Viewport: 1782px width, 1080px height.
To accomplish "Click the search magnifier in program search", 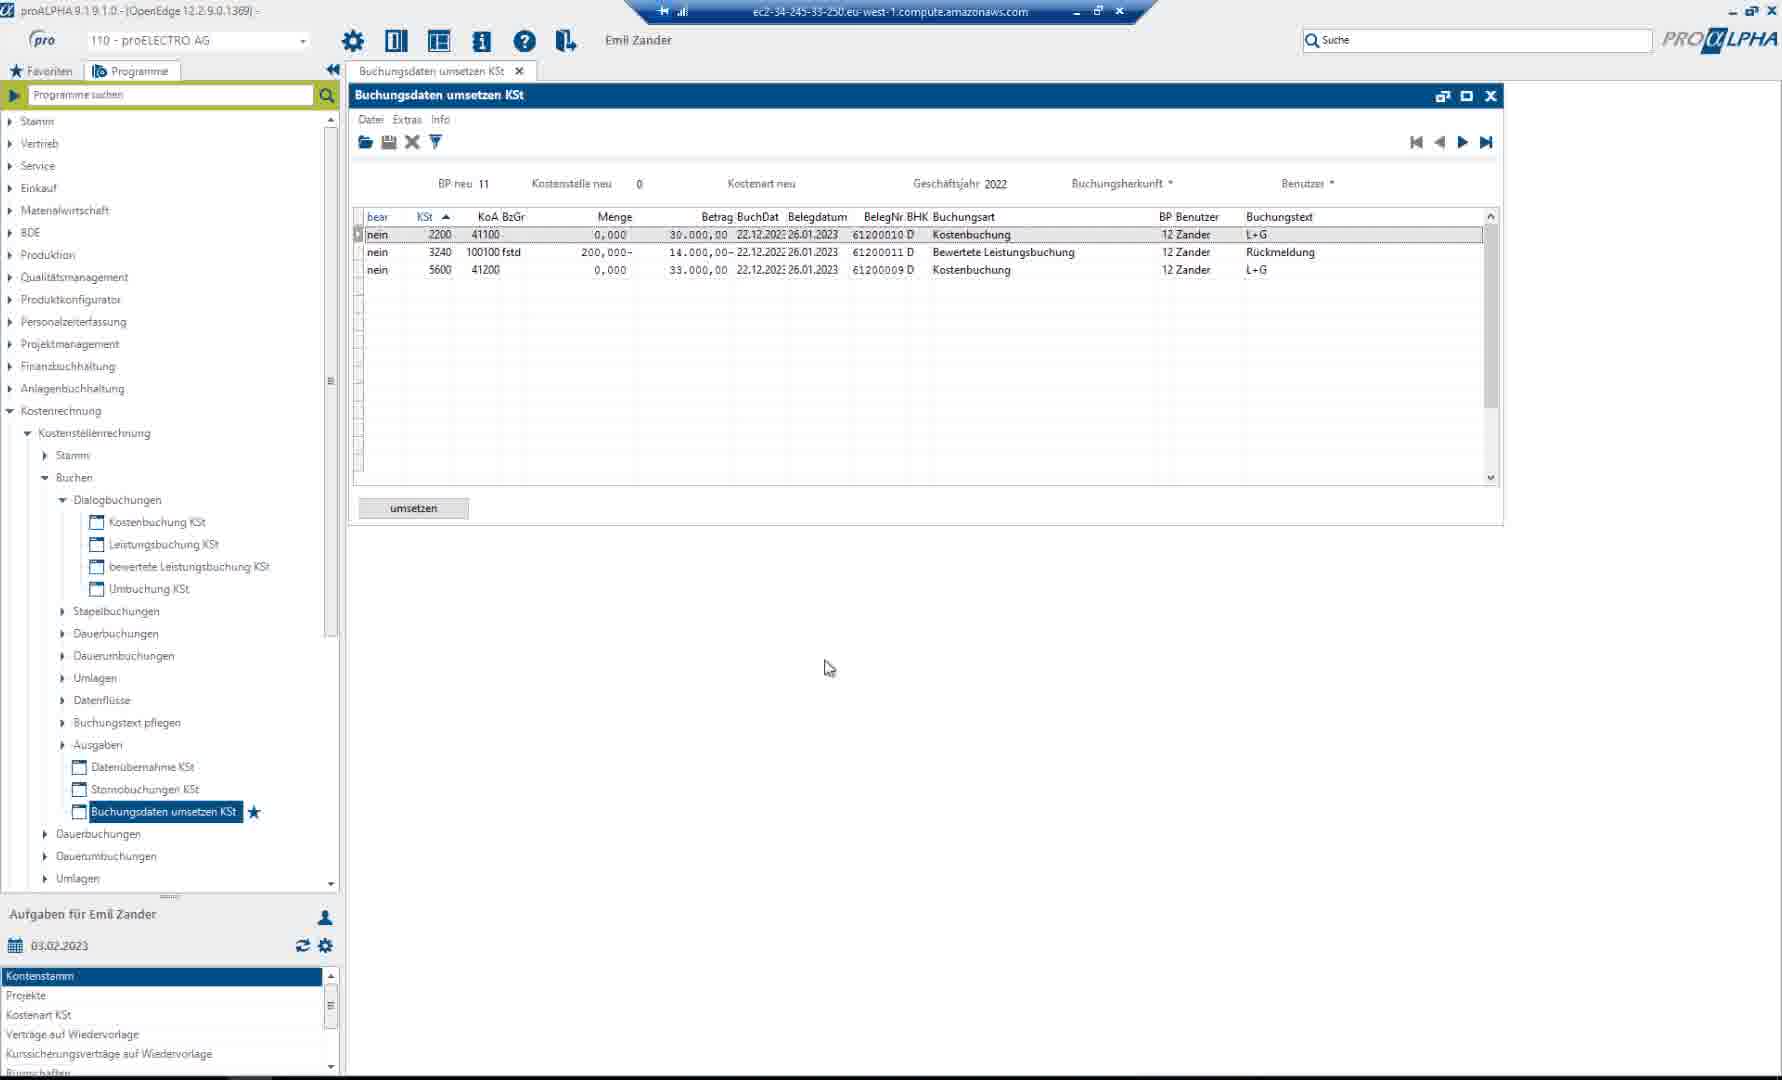I will coord(326,95).
